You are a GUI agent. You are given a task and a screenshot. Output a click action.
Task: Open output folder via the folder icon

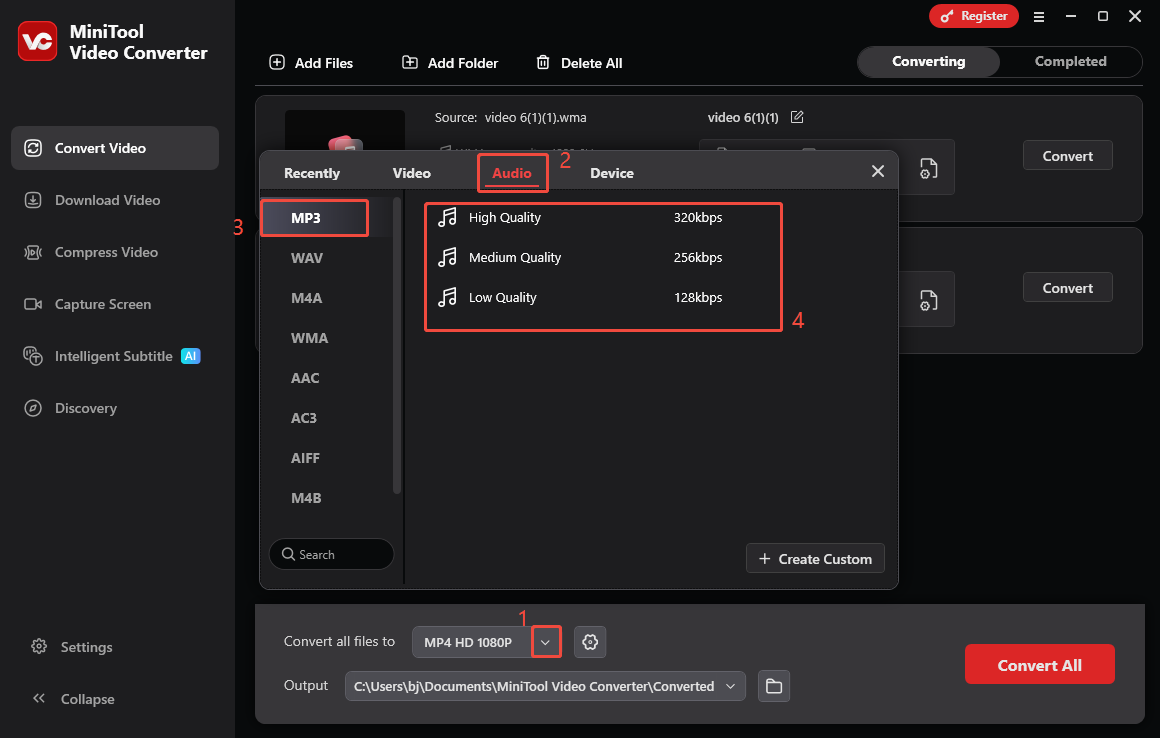point(773,686)
